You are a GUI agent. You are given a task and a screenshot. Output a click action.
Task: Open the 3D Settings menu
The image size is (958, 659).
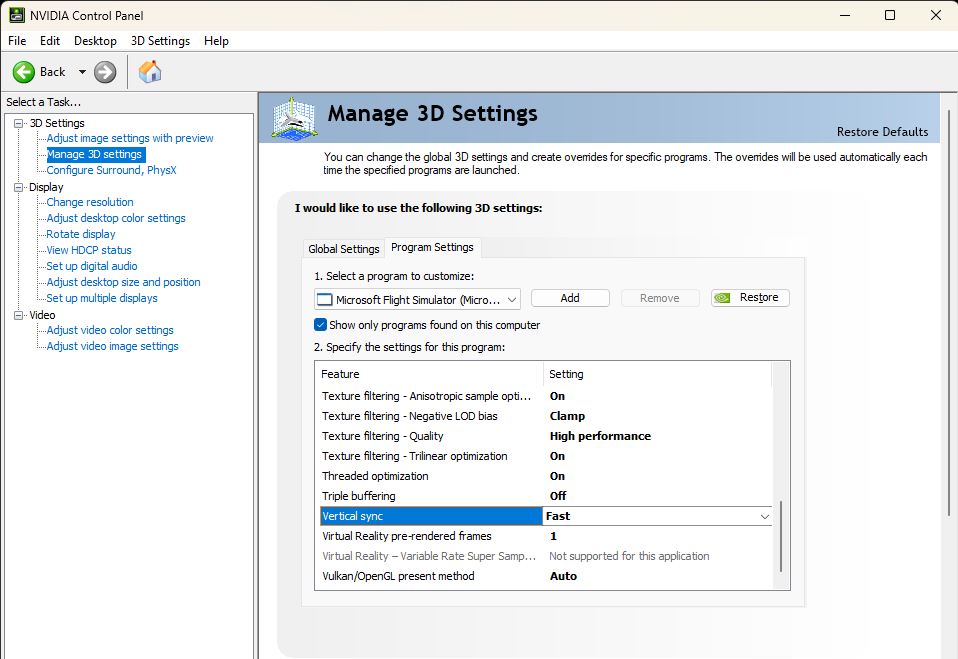(160, 41)
